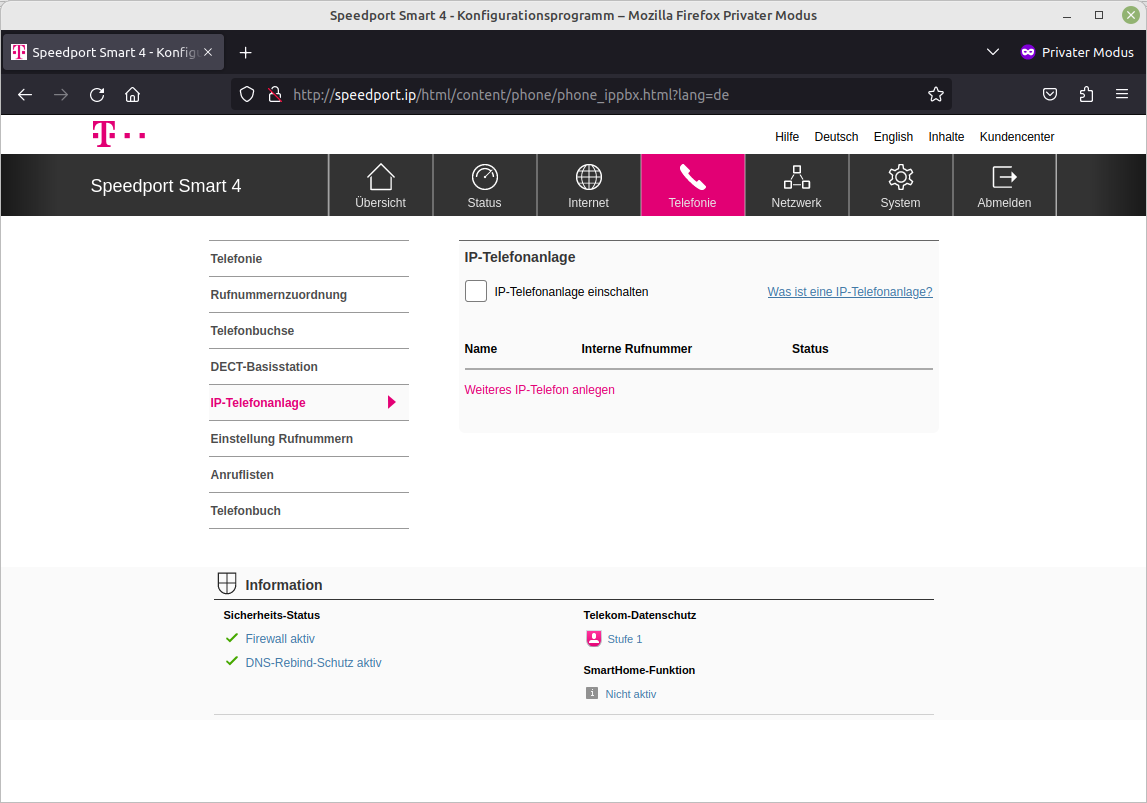
Task: Open the Pocket save icon
Action: click(x=1050, y=94)
